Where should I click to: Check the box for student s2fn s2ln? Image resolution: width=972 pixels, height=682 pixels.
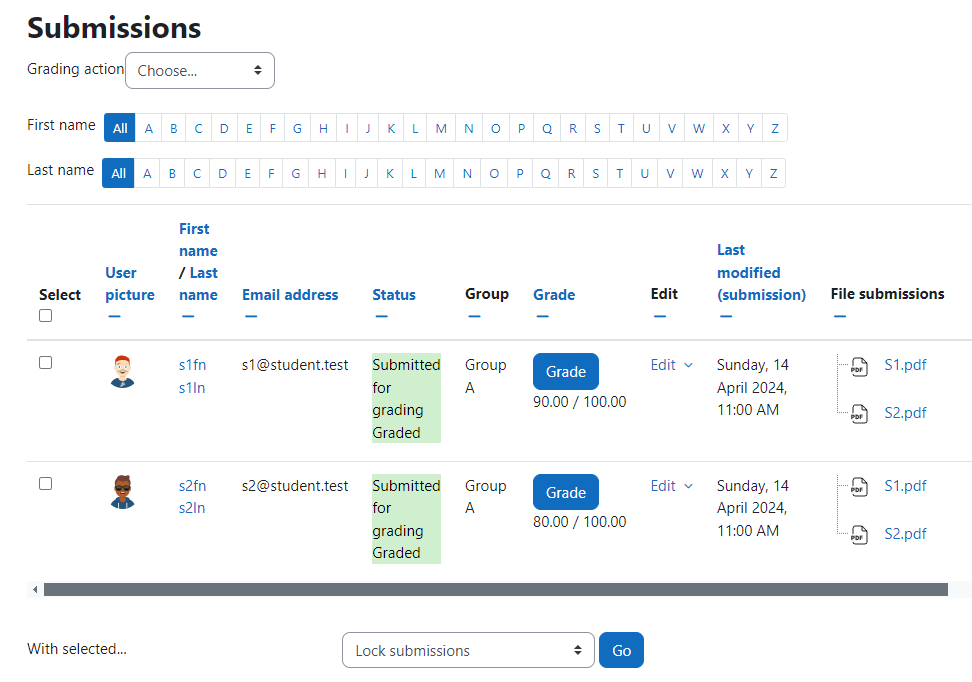click(45, 484)
